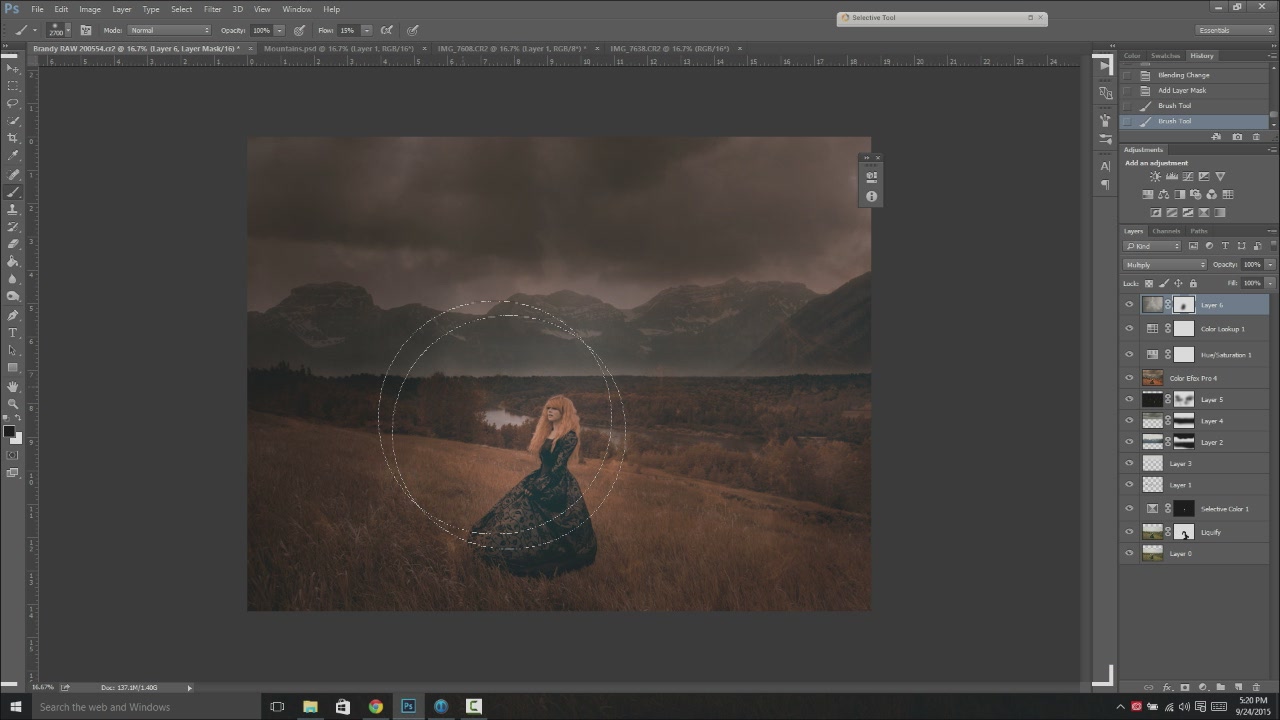Hide Color Lookup 1 layer
1280x720 pixels.
(x=1130, y=329)
